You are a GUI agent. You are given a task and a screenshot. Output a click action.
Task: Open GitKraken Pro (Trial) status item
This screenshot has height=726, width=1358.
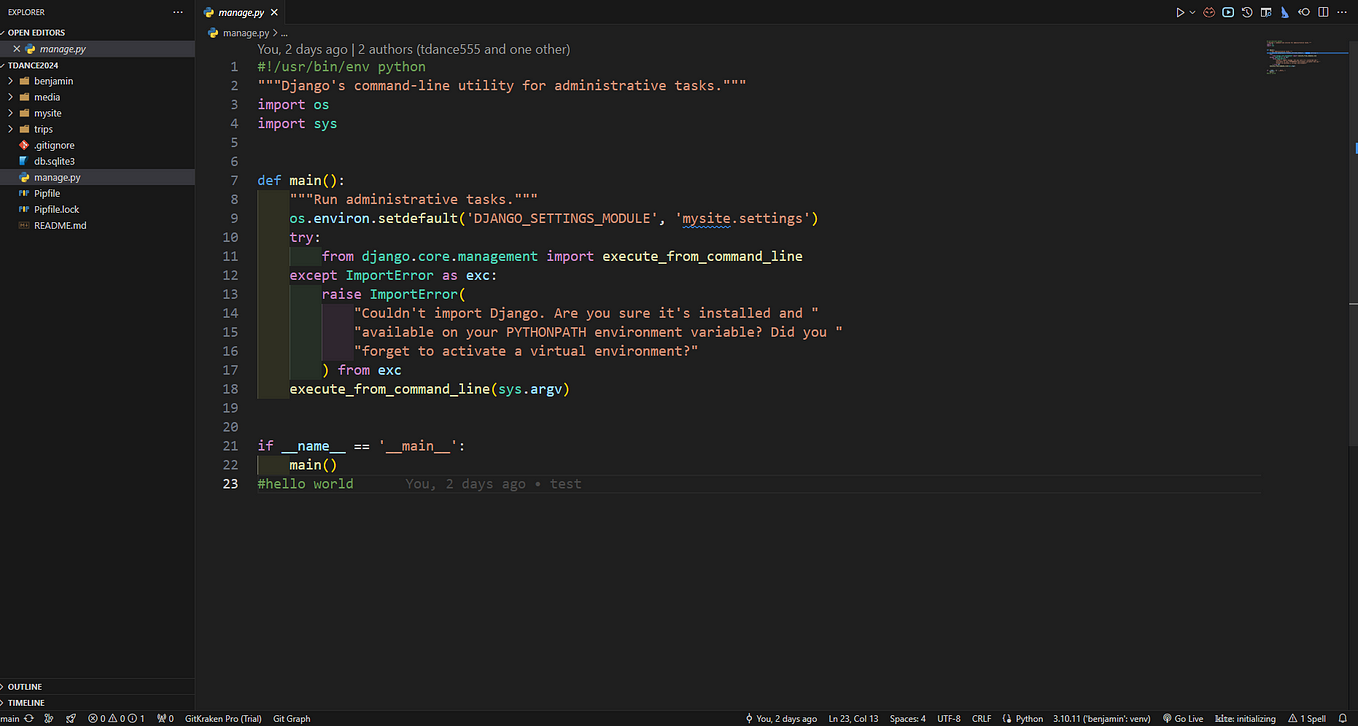(x=223, y=718)
